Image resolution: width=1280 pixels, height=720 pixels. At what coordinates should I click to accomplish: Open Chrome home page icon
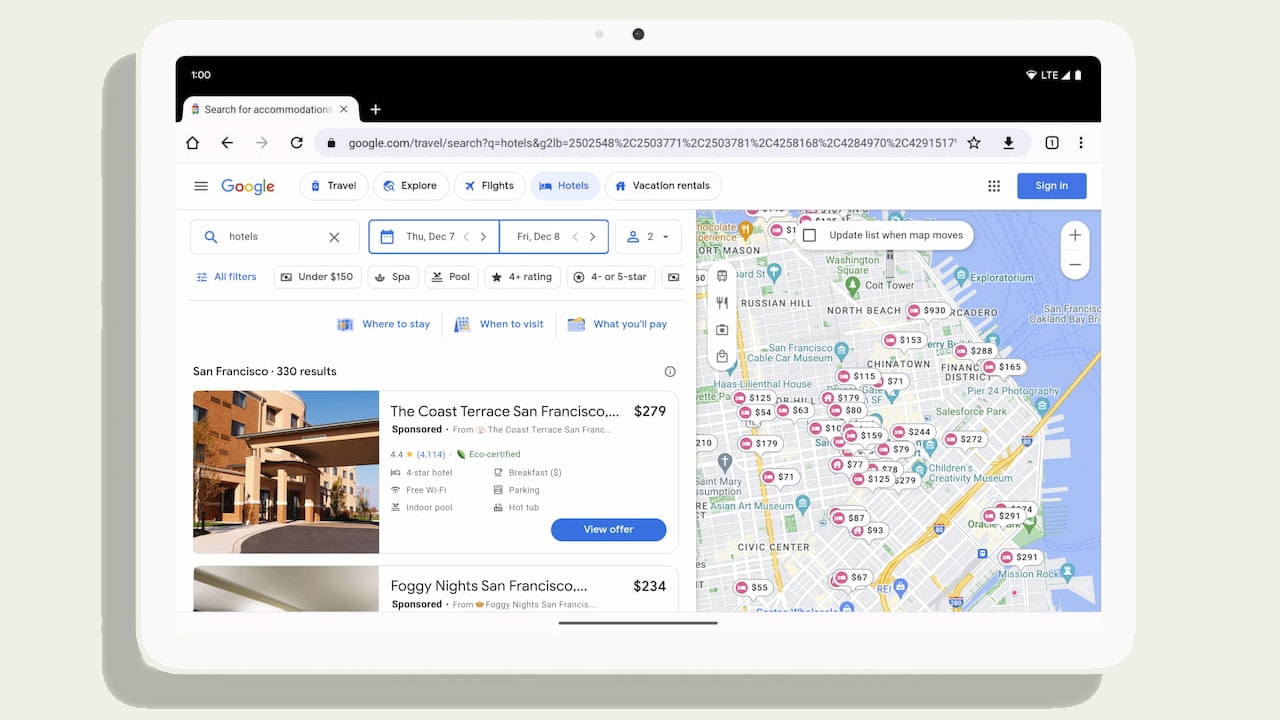[193, 143]
